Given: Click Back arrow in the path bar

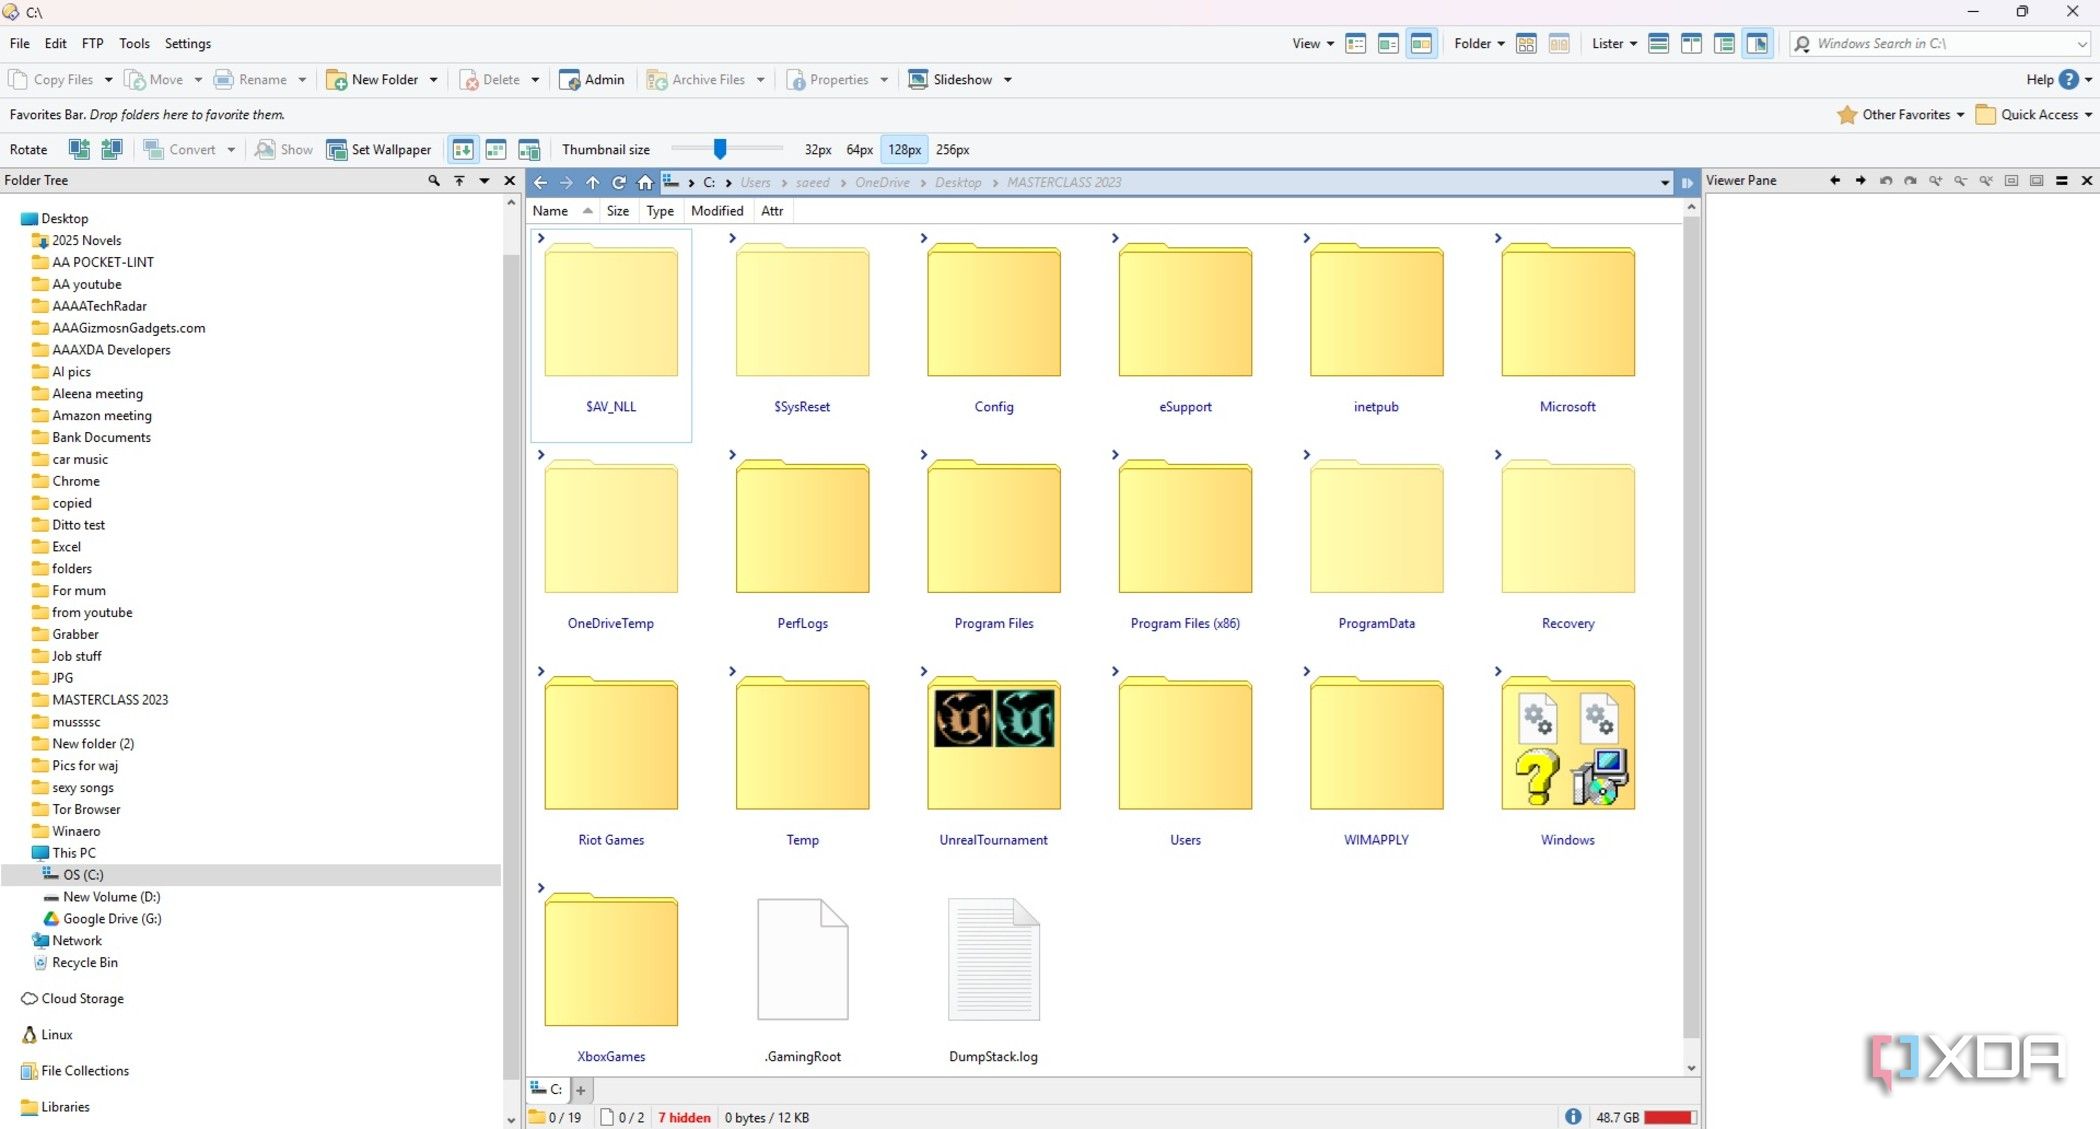Looking at the screenshot, I should tap(540, 182).
